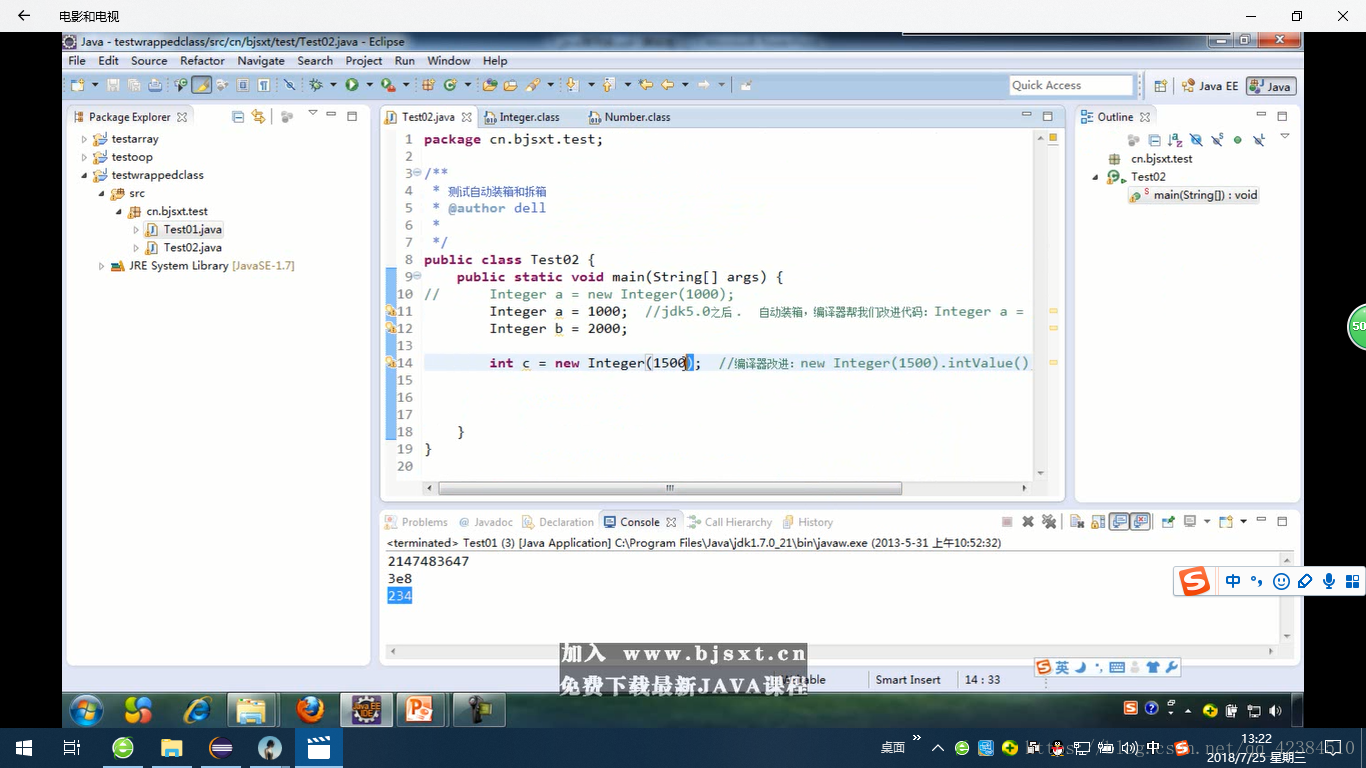1366x768 pixels.
Task: Click Collapse All in Package Explorer
Action: point(238,117)
